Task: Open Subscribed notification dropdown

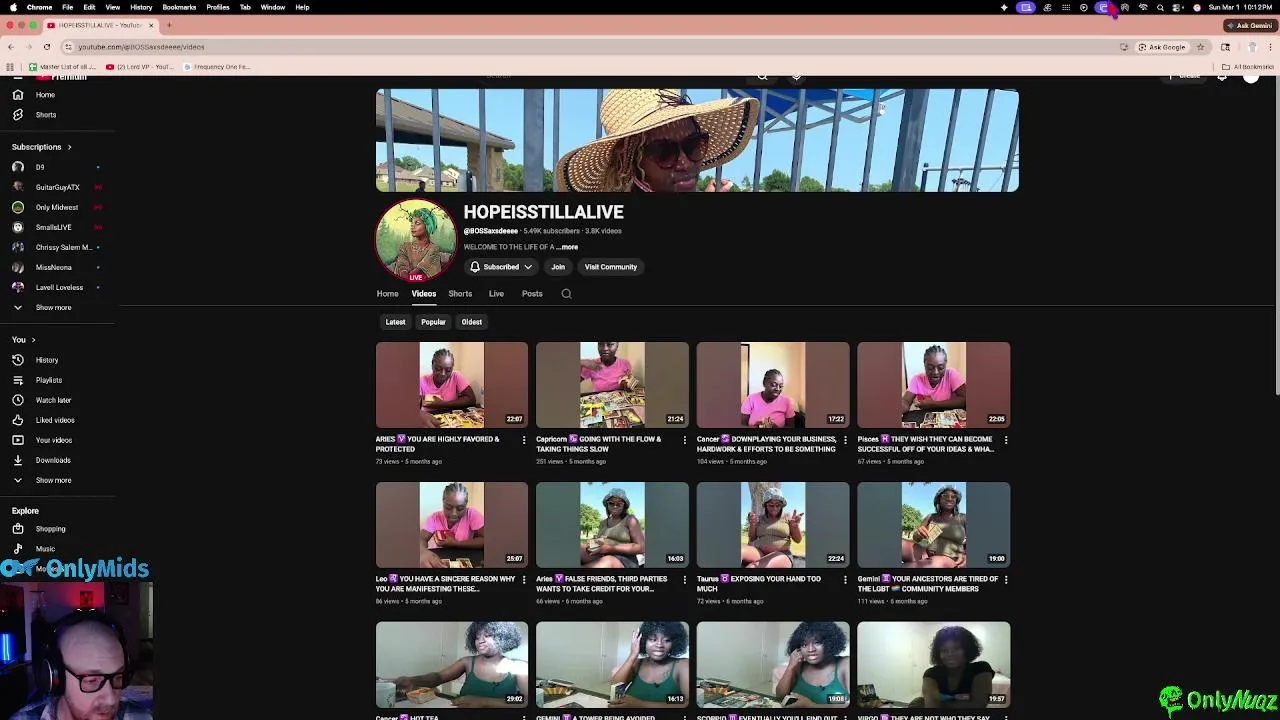Action: [x=501, y=267]
